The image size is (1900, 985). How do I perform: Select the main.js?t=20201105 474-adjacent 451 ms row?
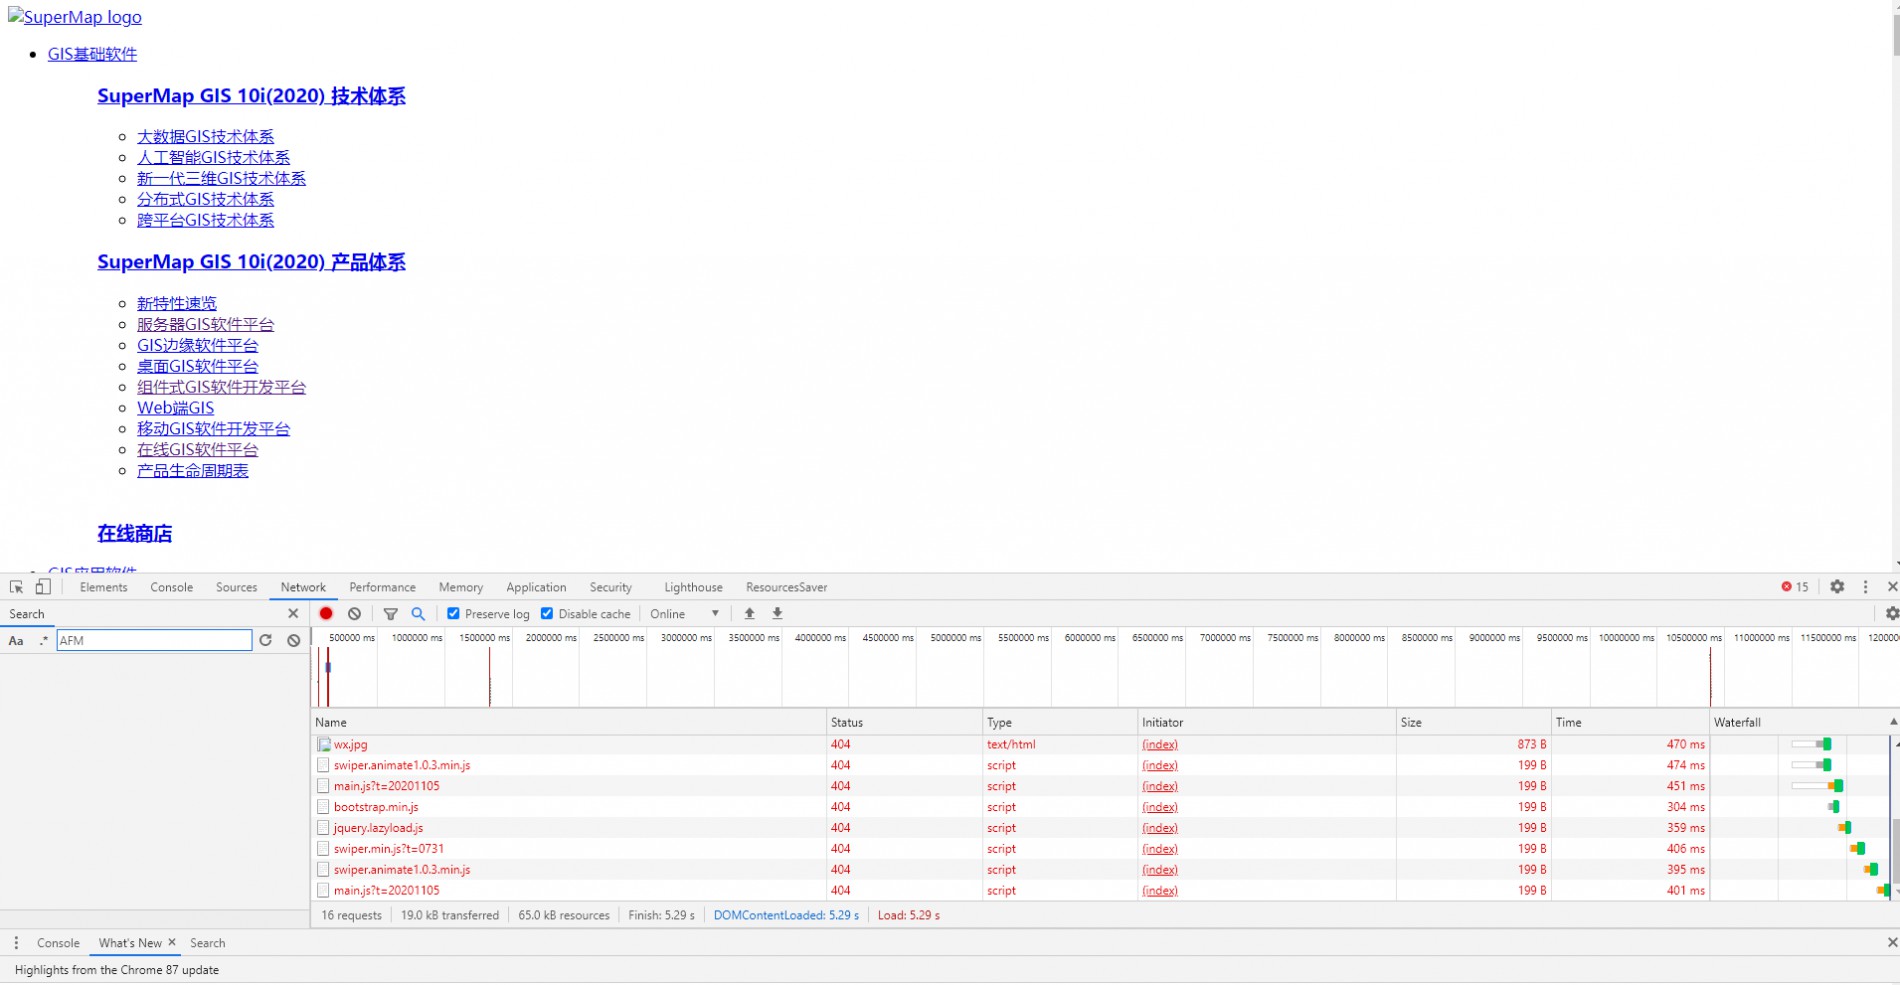[1100, 786]
